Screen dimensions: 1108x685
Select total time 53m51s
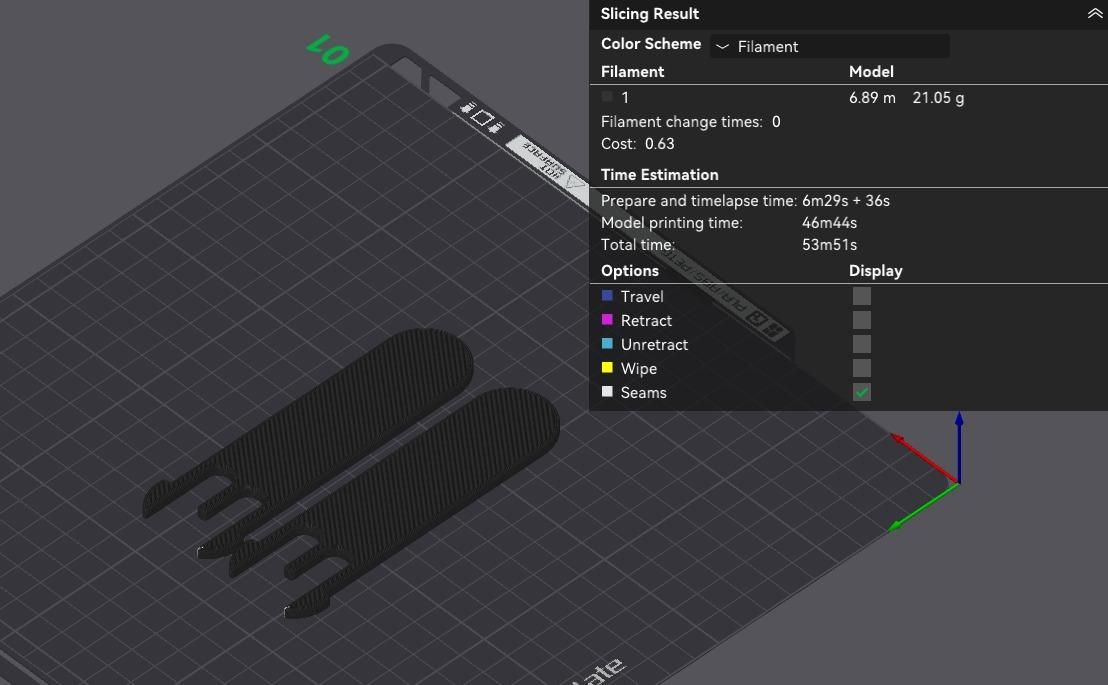[829, 245]
